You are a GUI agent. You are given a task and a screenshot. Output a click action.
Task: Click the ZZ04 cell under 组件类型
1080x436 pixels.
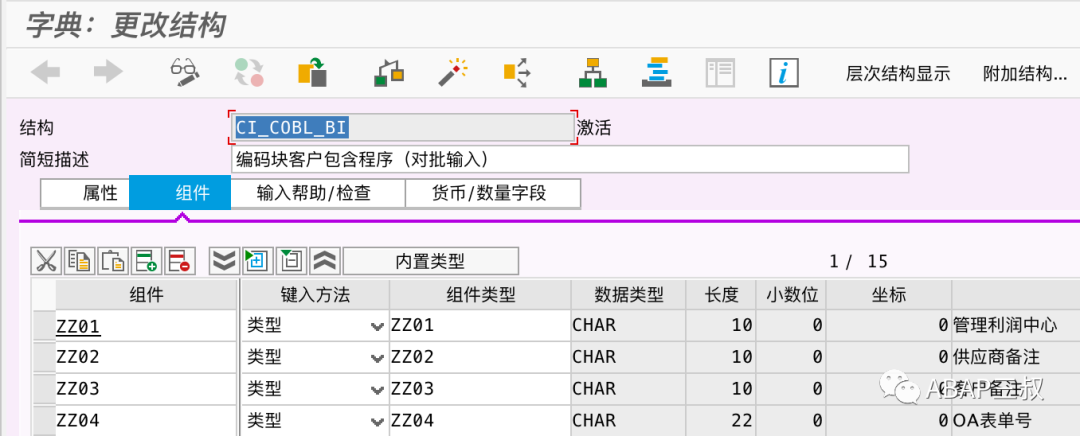click(479, 421)
